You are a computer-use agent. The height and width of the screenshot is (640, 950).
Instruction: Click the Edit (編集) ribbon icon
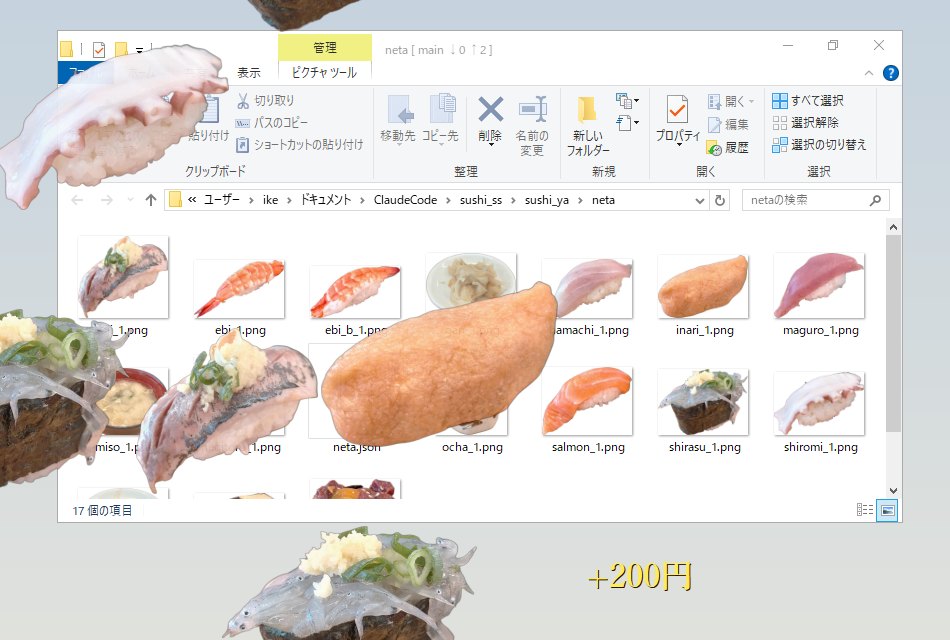(715, 124)
